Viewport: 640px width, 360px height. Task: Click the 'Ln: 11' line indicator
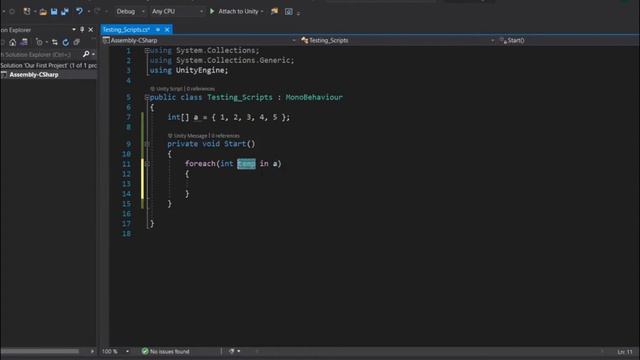tap(625, 351)
